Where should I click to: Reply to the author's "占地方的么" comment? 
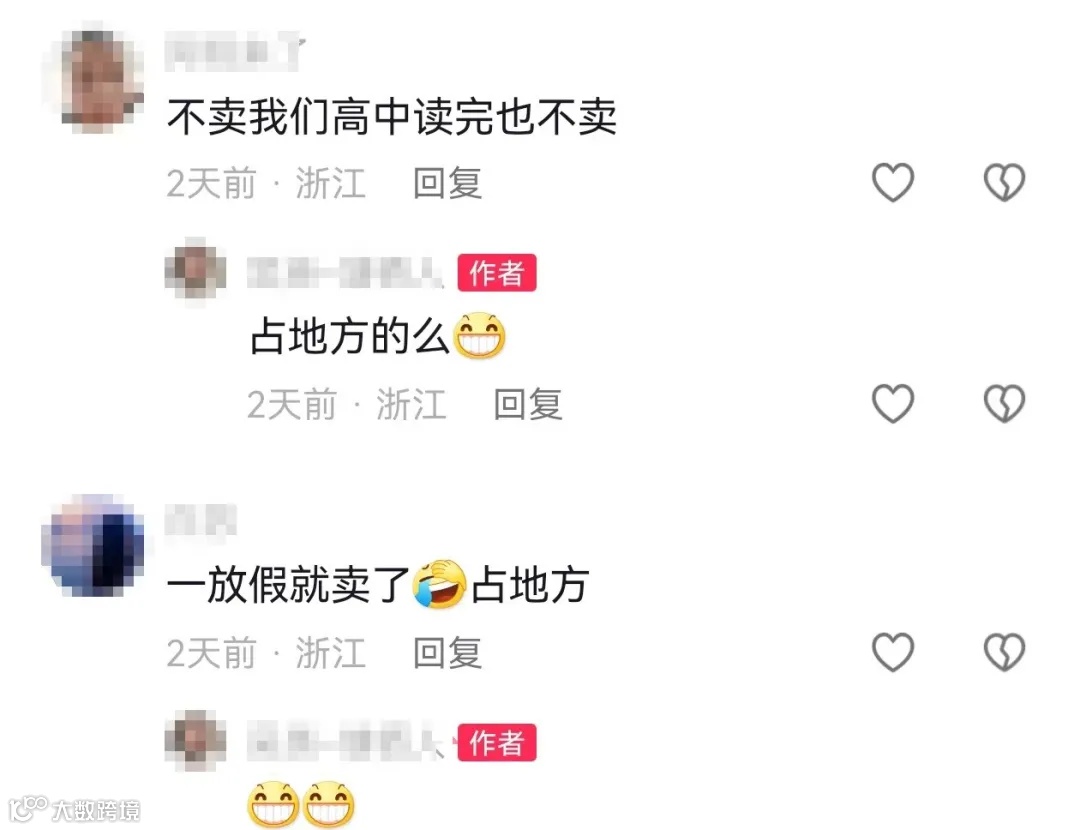(528, 404)
